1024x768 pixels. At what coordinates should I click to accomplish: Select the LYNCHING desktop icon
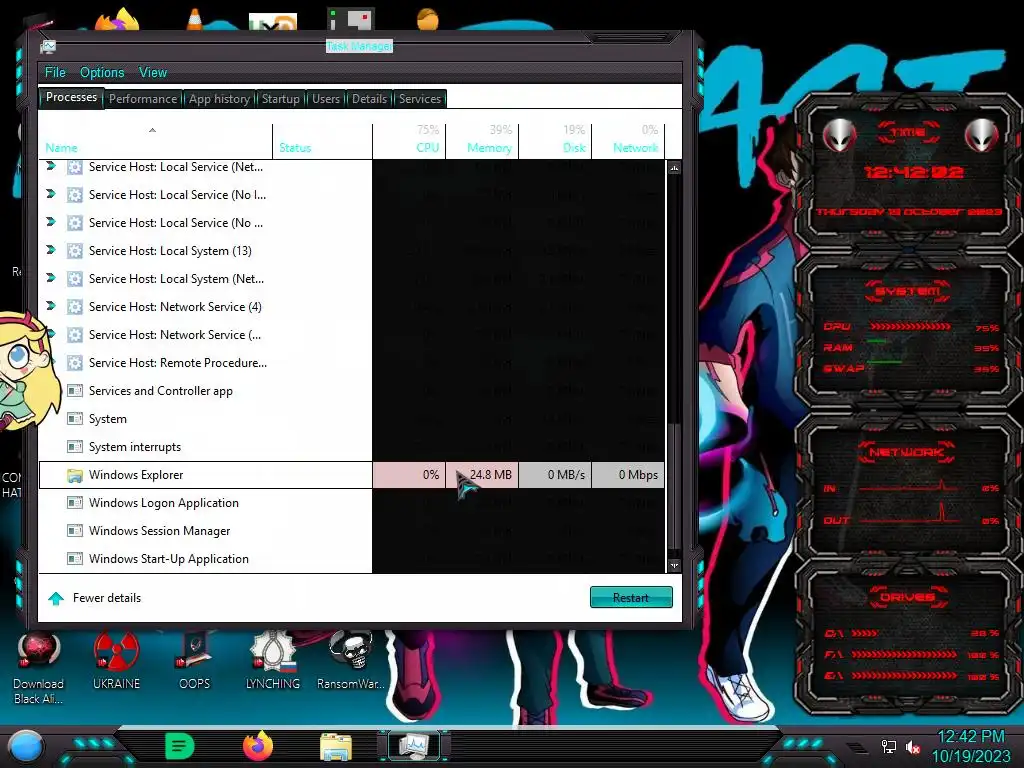click(273, 660)
